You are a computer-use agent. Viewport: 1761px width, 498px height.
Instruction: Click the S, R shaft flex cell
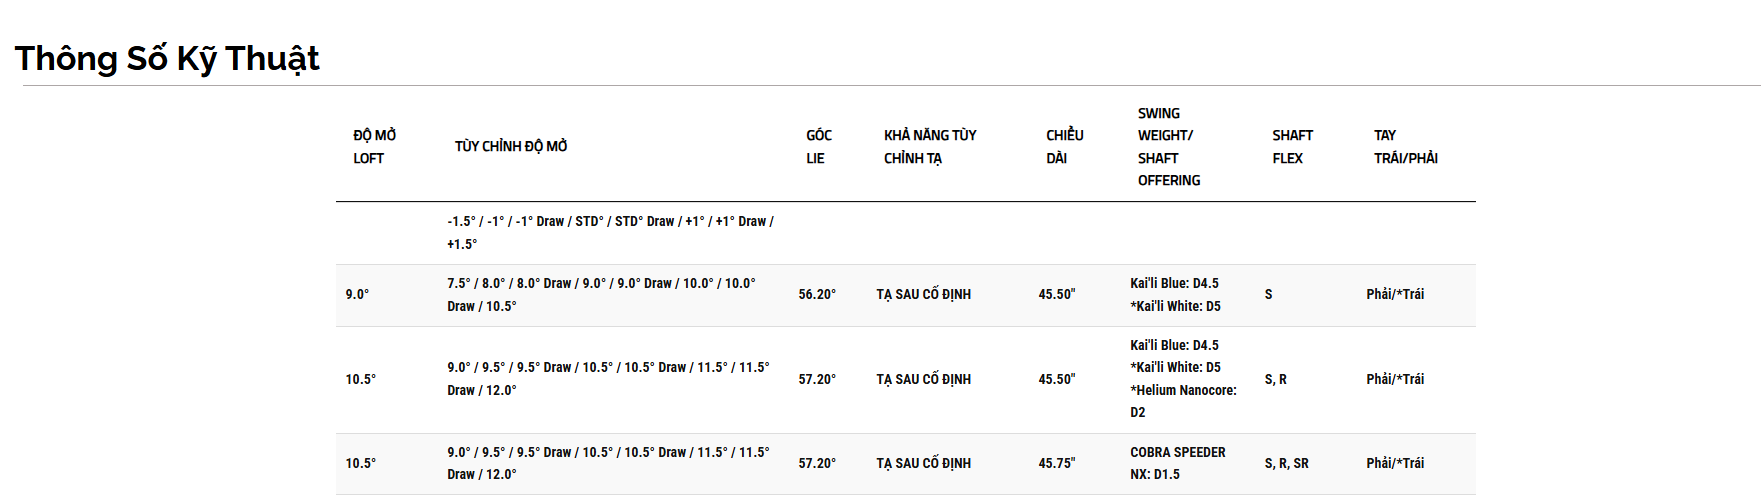coord(1276,379)
